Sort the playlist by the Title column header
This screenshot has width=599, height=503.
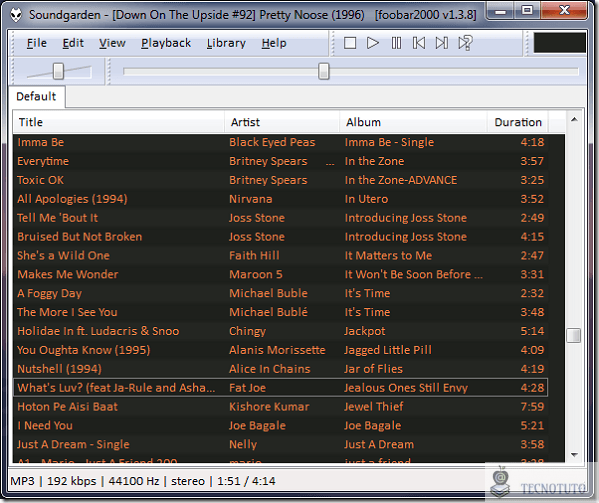[x=119, y=122]
